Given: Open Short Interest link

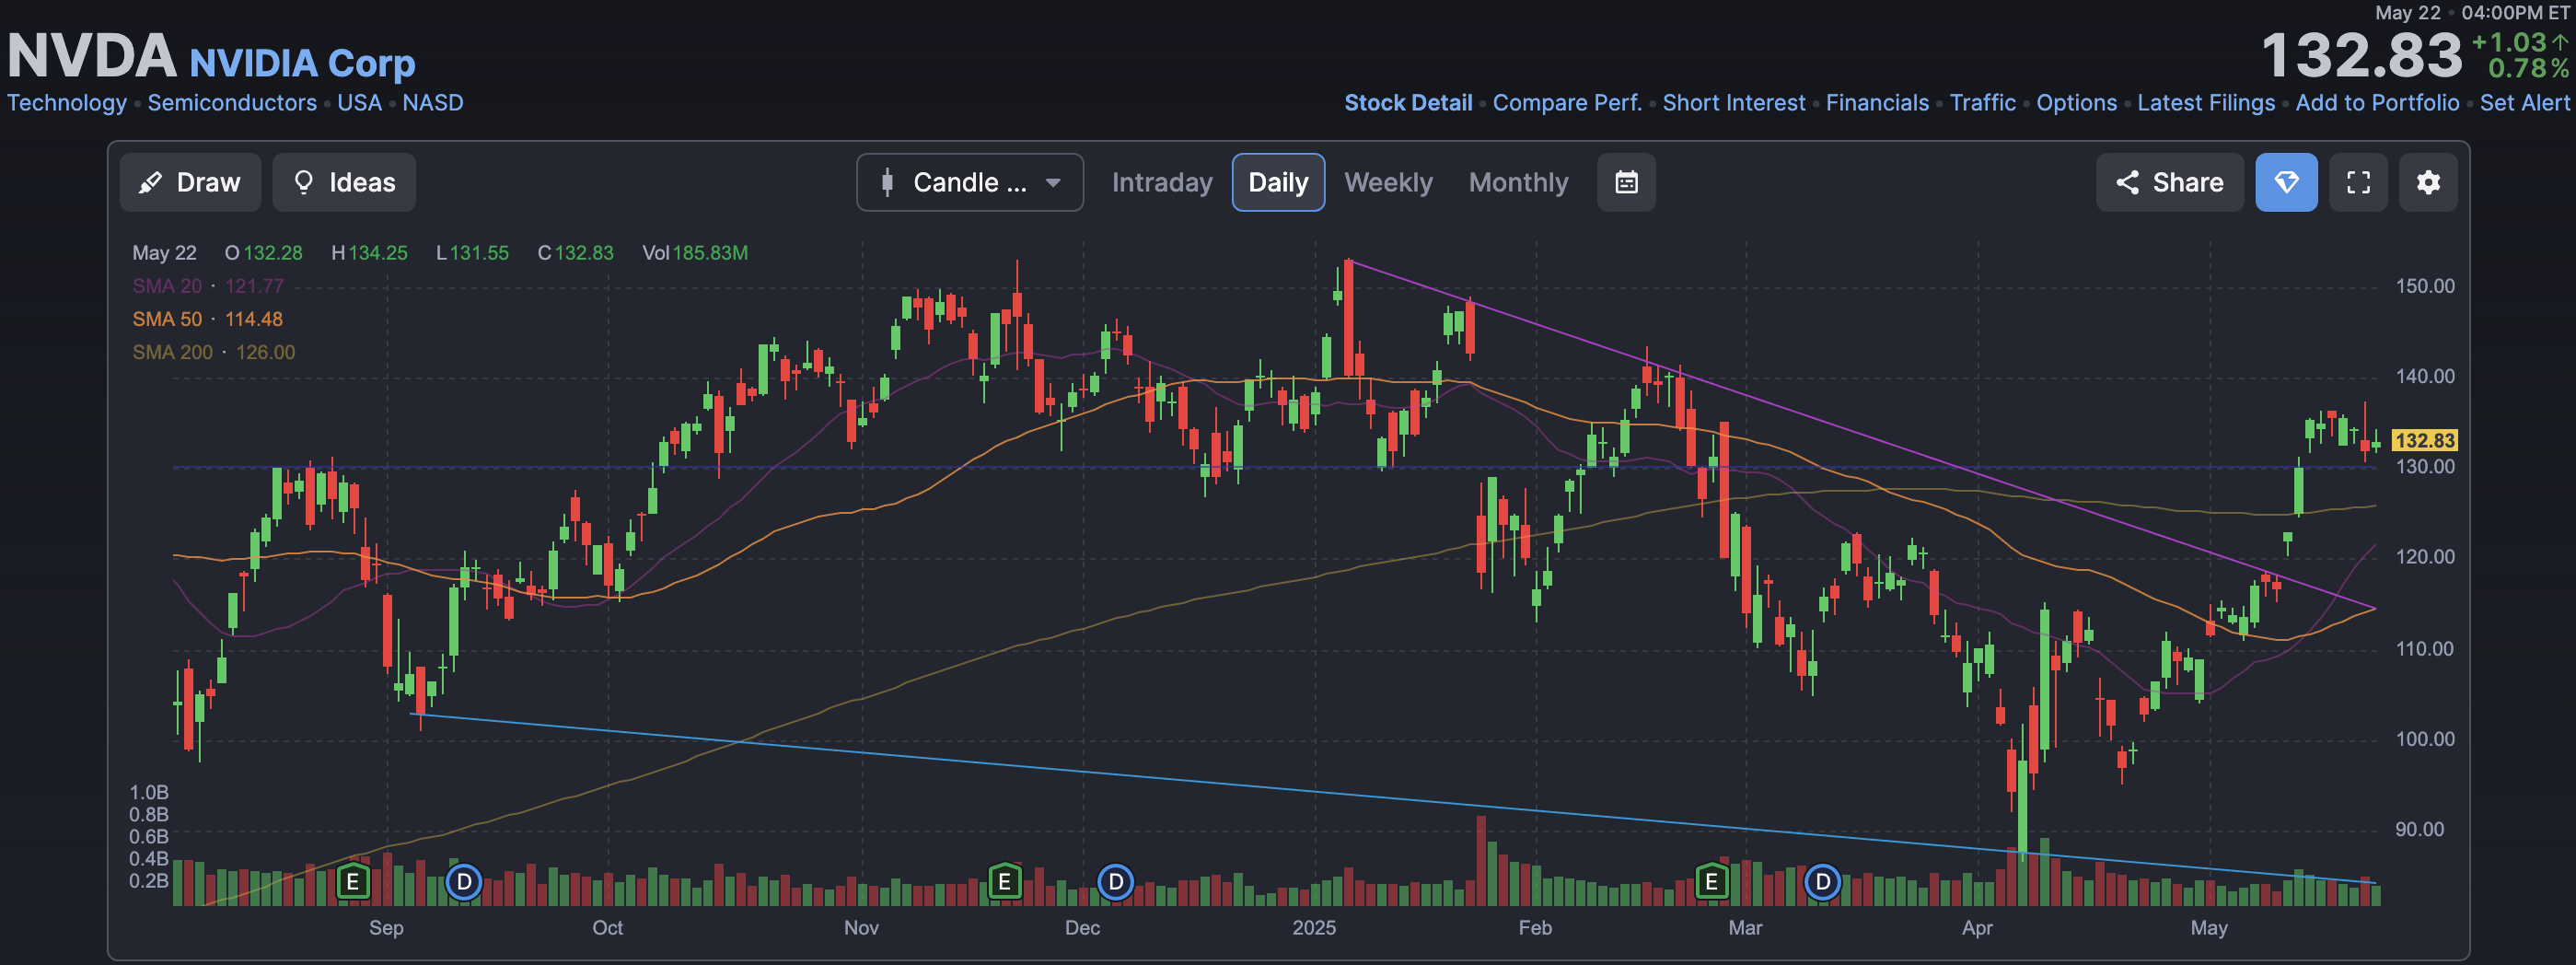Looking at the screenshot, I should 1733,102.
